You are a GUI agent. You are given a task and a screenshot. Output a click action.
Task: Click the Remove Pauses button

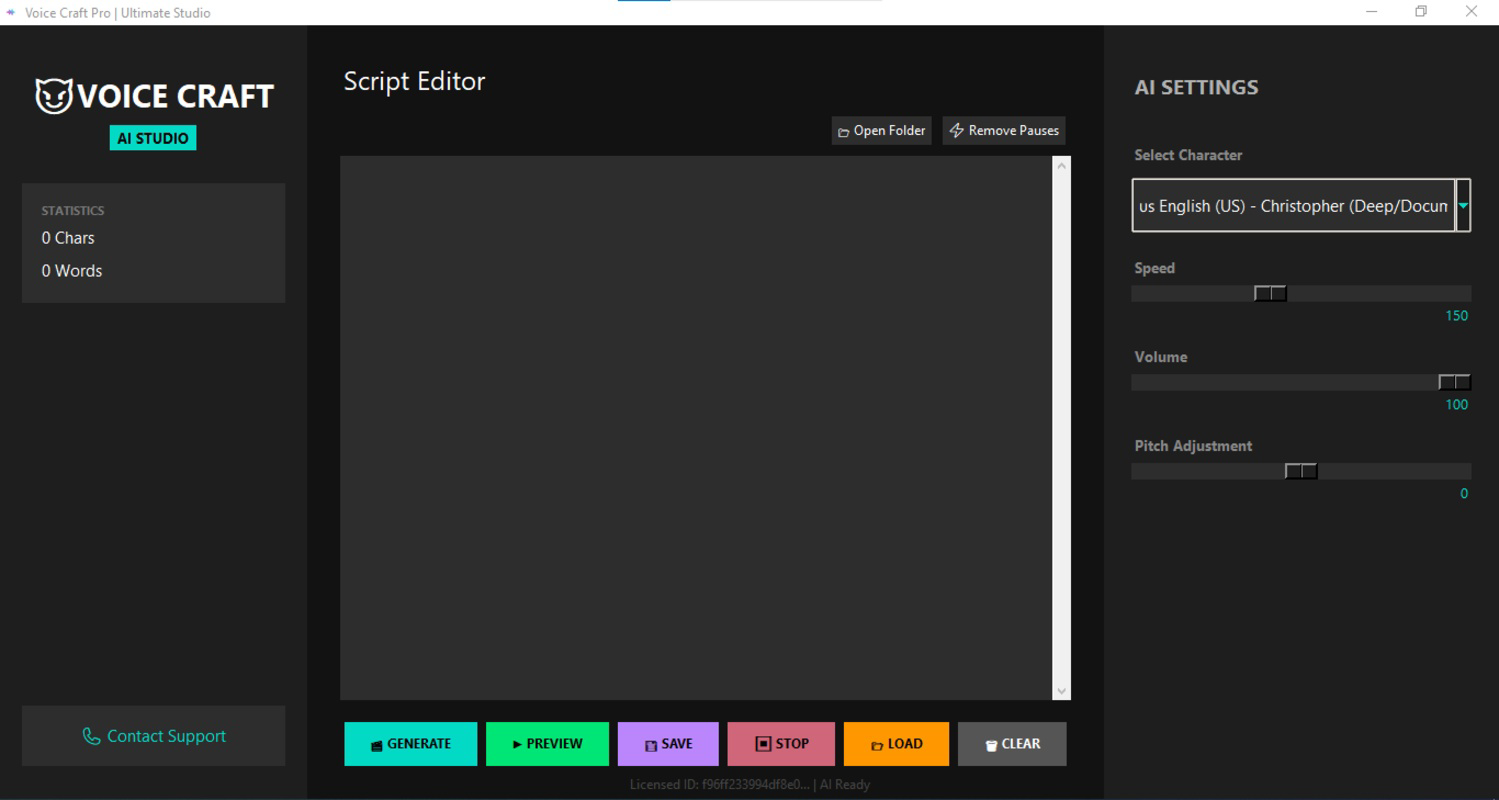click(1003, 131)
